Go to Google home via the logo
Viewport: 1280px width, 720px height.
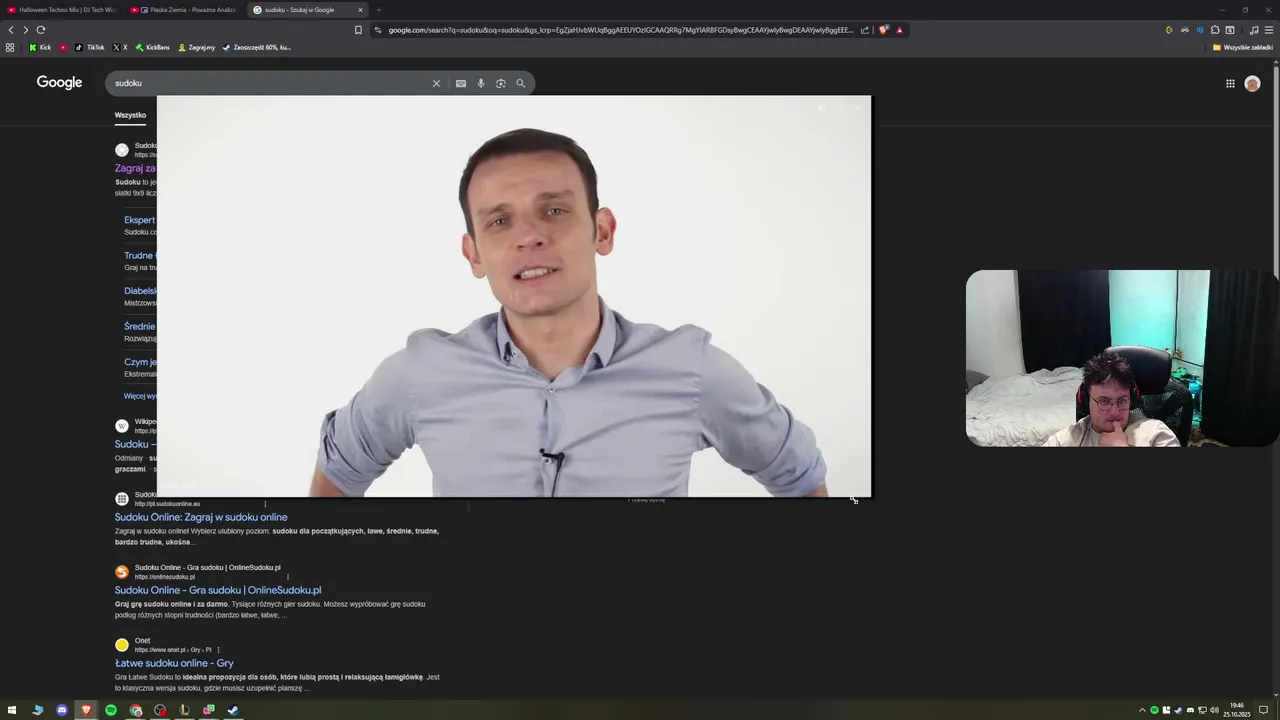(59, 82)
